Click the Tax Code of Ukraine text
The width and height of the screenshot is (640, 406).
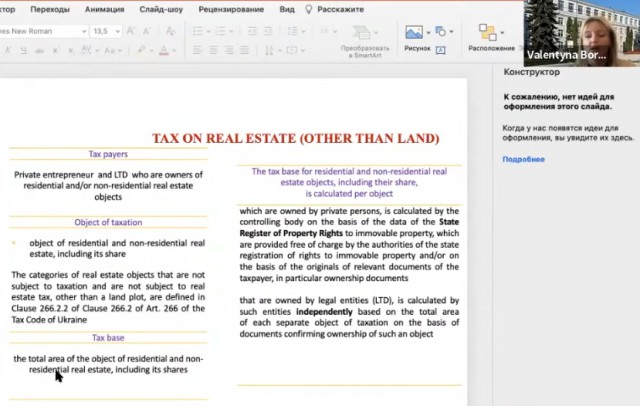[49, 319]
